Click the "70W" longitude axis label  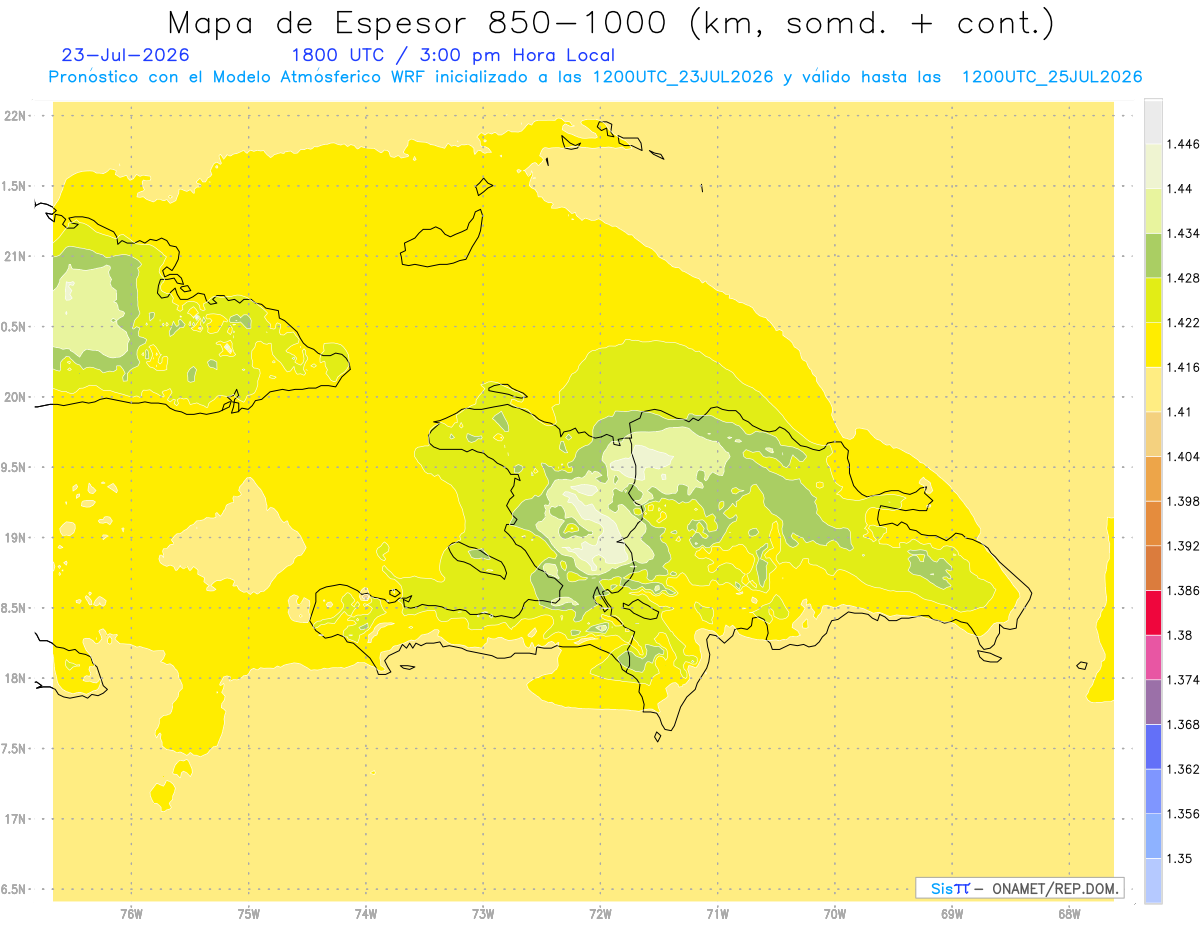(835, 914)
